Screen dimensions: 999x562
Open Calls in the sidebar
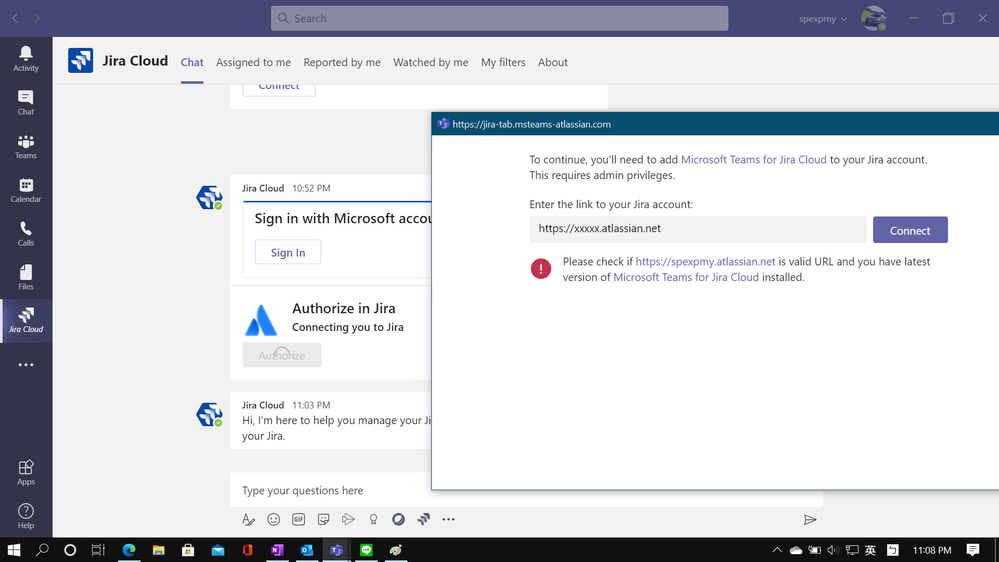point(25,234)
